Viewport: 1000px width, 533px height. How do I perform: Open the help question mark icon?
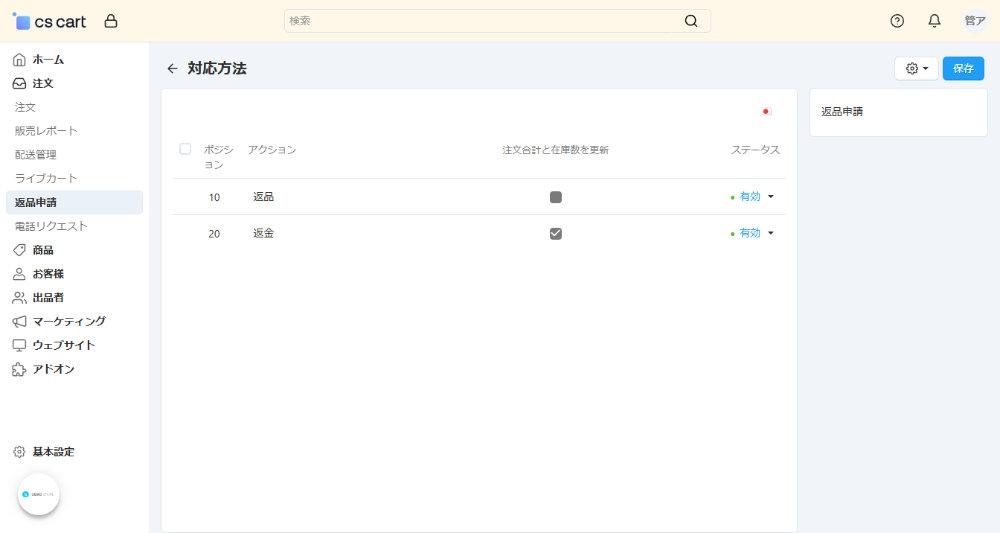click(x=897, y=21)
